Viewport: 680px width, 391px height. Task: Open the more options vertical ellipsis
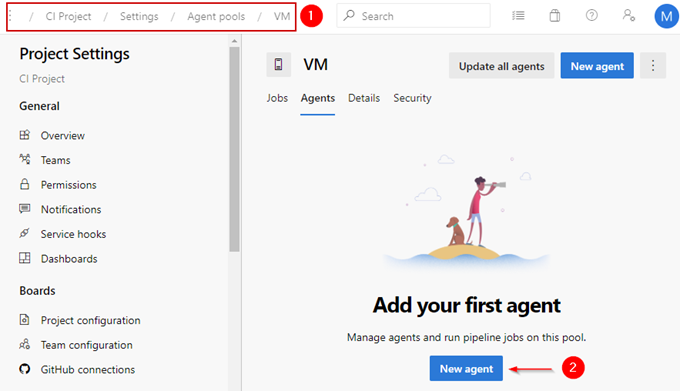(653, 65)
